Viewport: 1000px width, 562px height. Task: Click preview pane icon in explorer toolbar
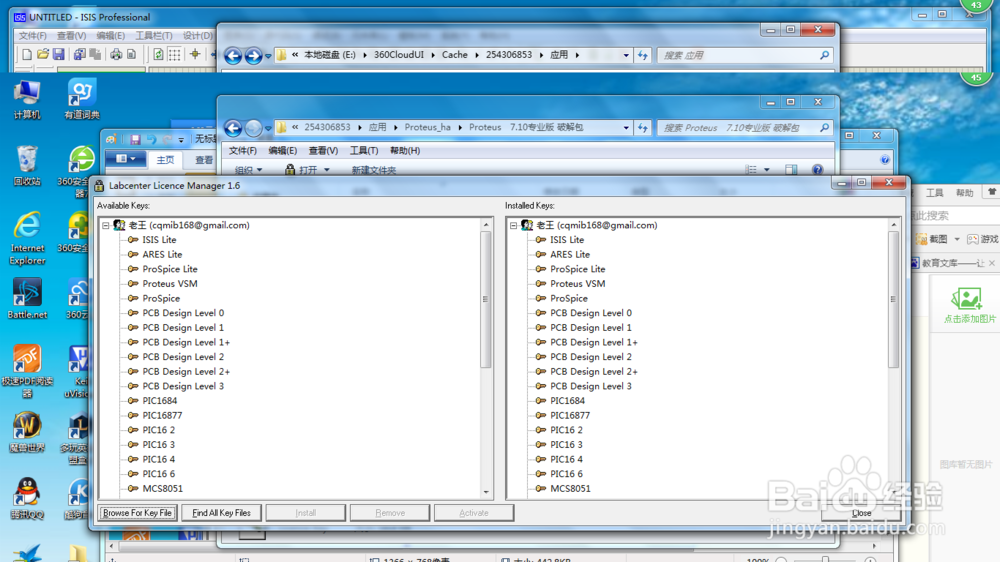click(x=791, y=170)
